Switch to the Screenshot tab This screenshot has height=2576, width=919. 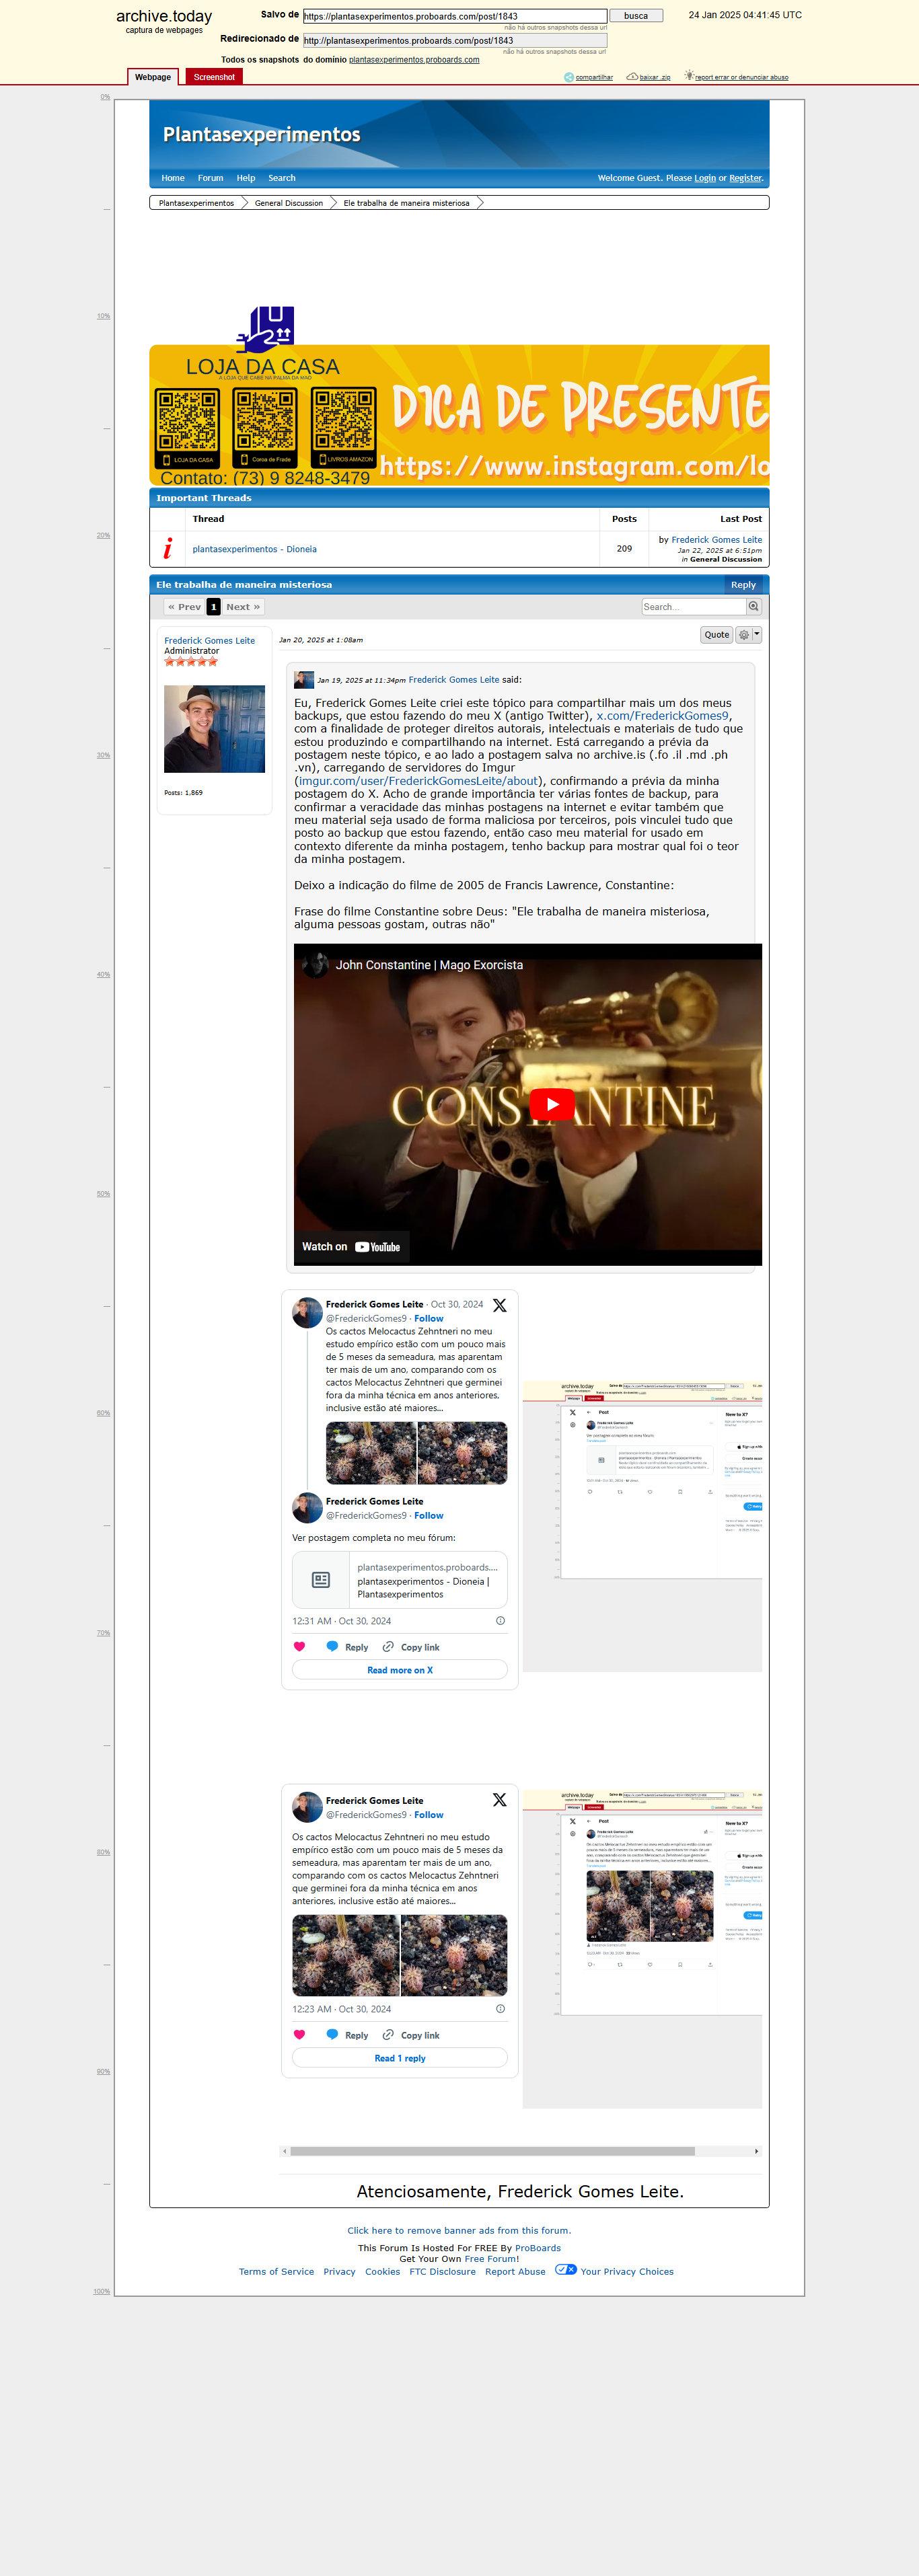pos(214,77)
